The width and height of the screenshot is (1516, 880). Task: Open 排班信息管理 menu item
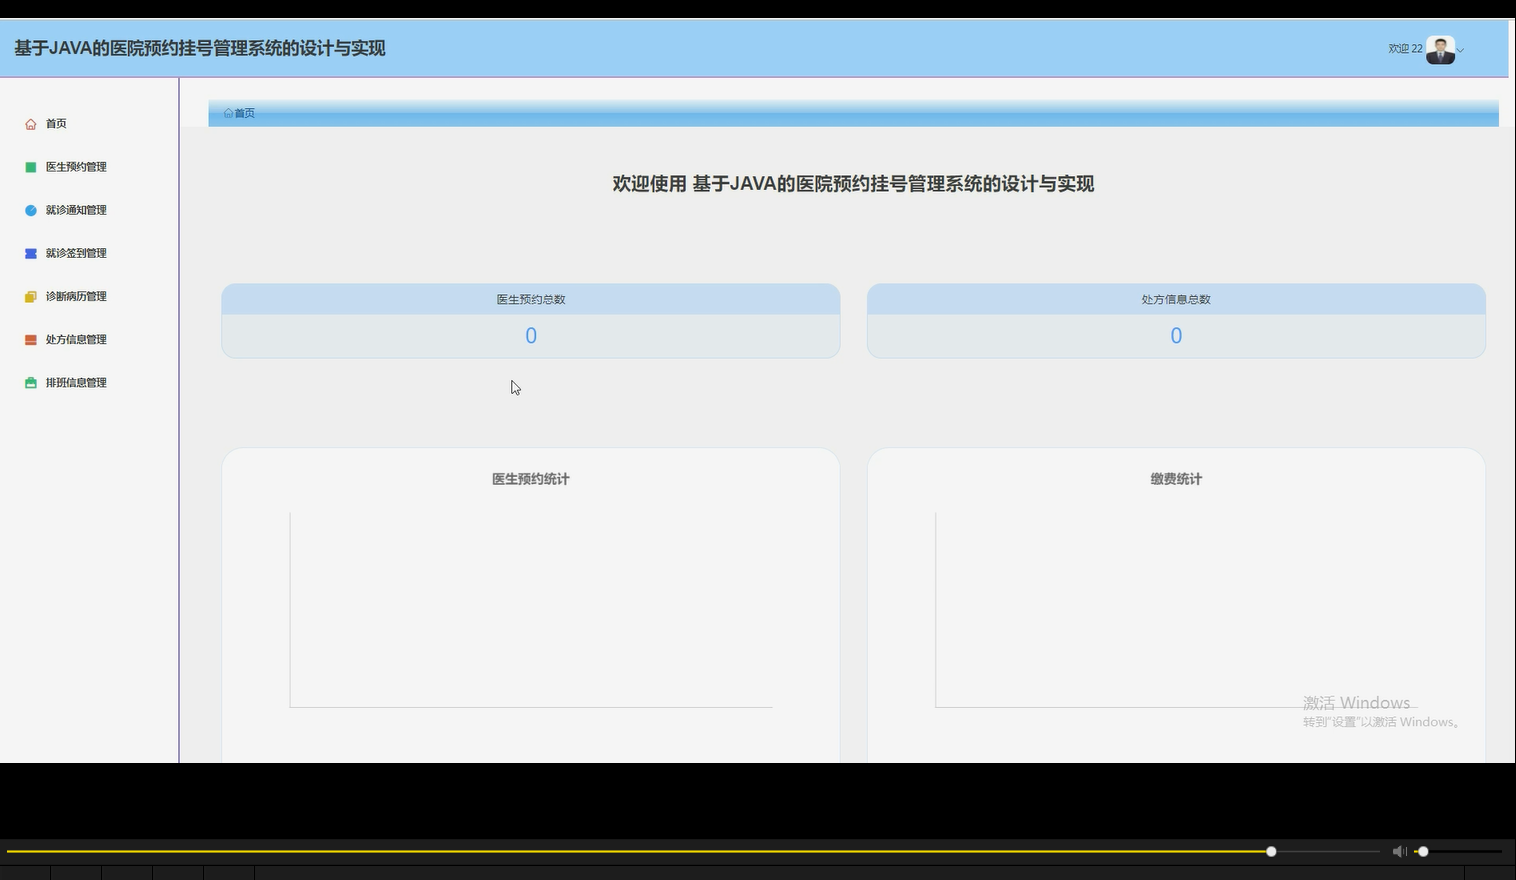point(76,383)
